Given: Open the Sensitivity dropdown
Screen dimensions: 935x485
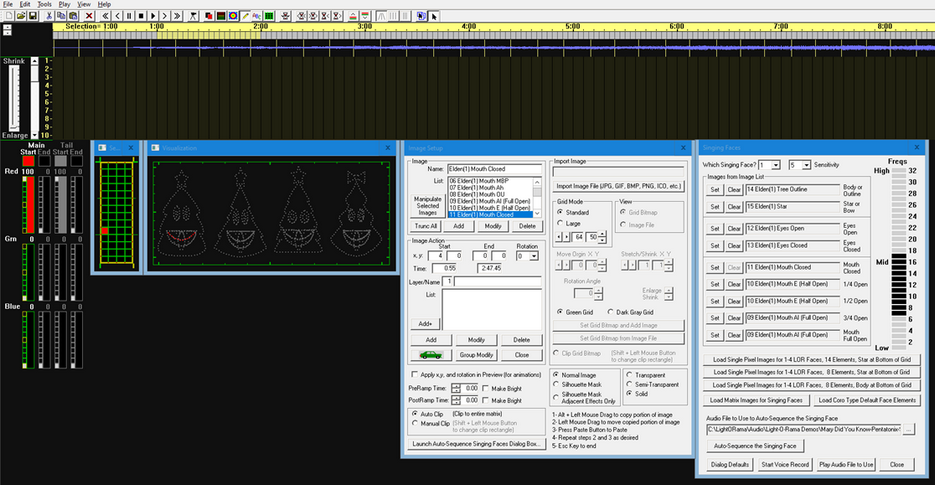Looking at the screenshot, I should 805,164.
